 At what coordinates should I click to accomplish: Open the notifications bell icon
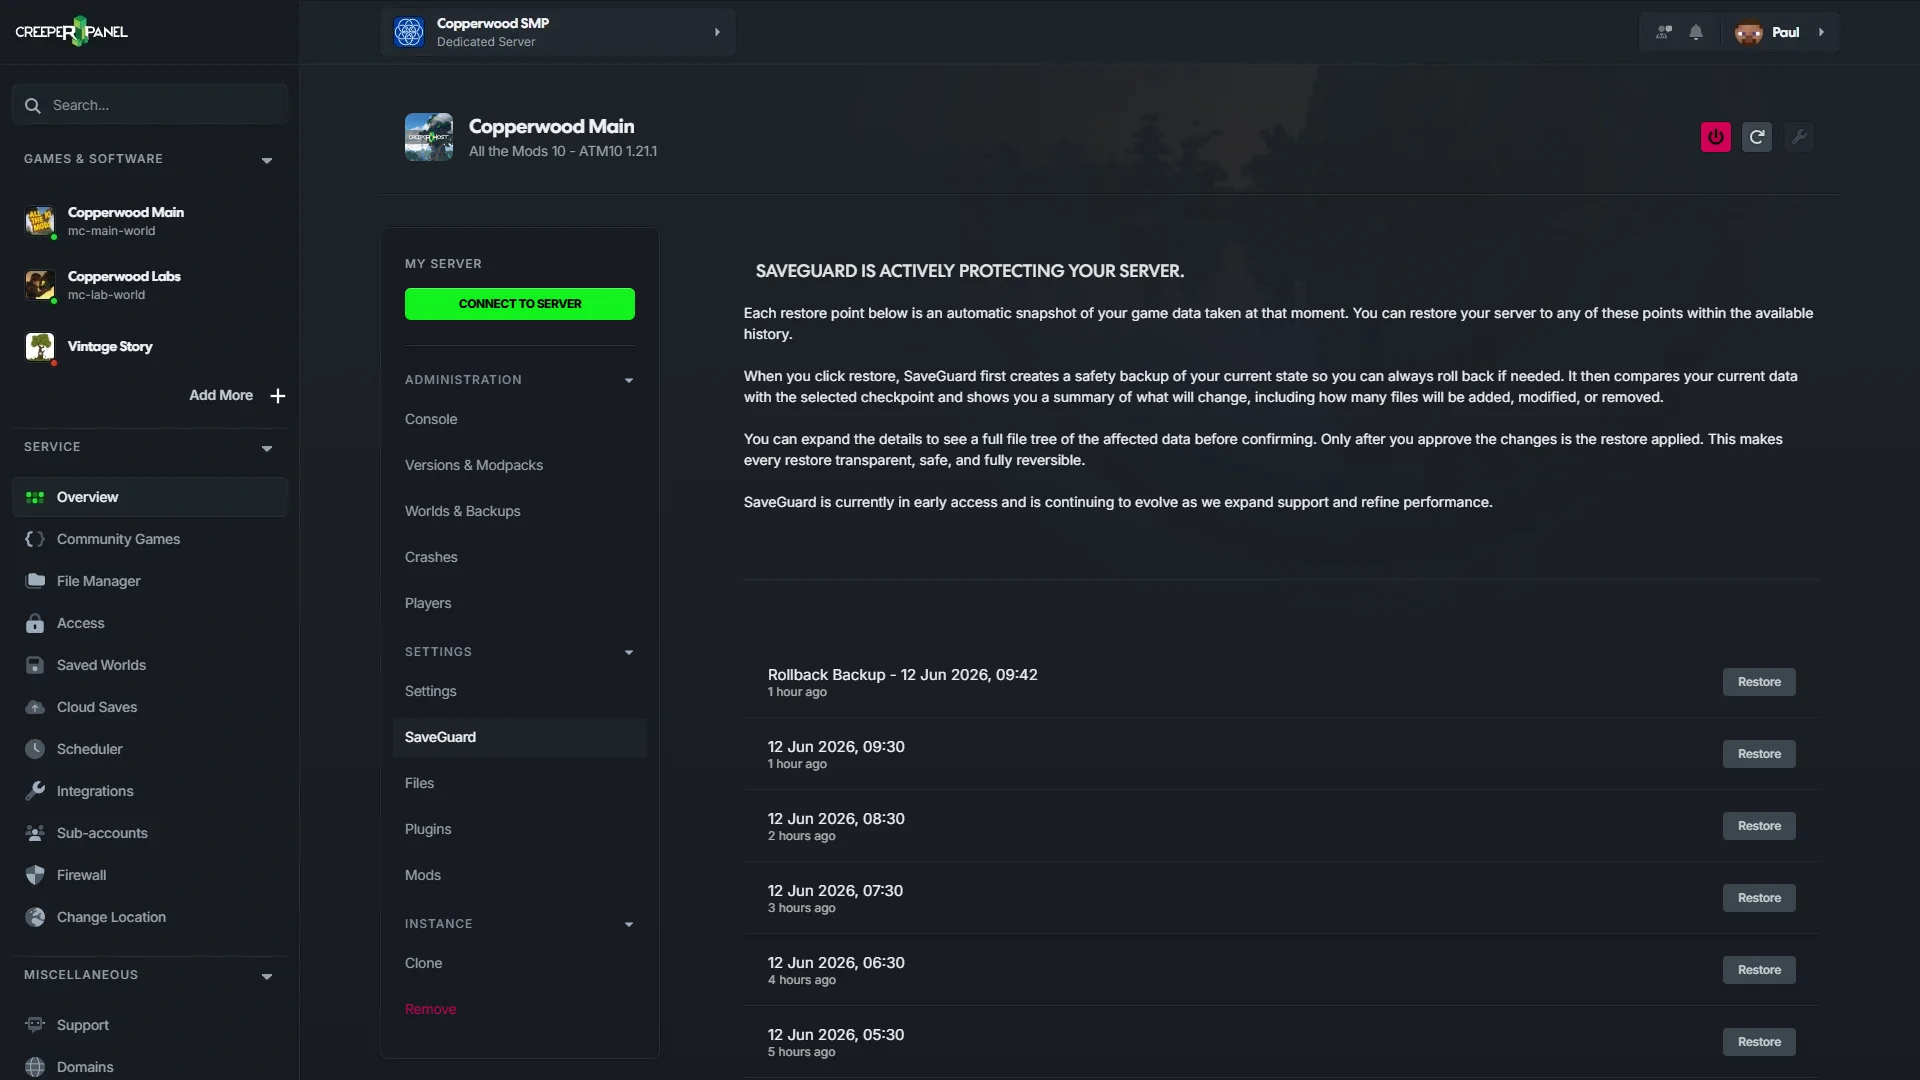tap(1696, 32)
